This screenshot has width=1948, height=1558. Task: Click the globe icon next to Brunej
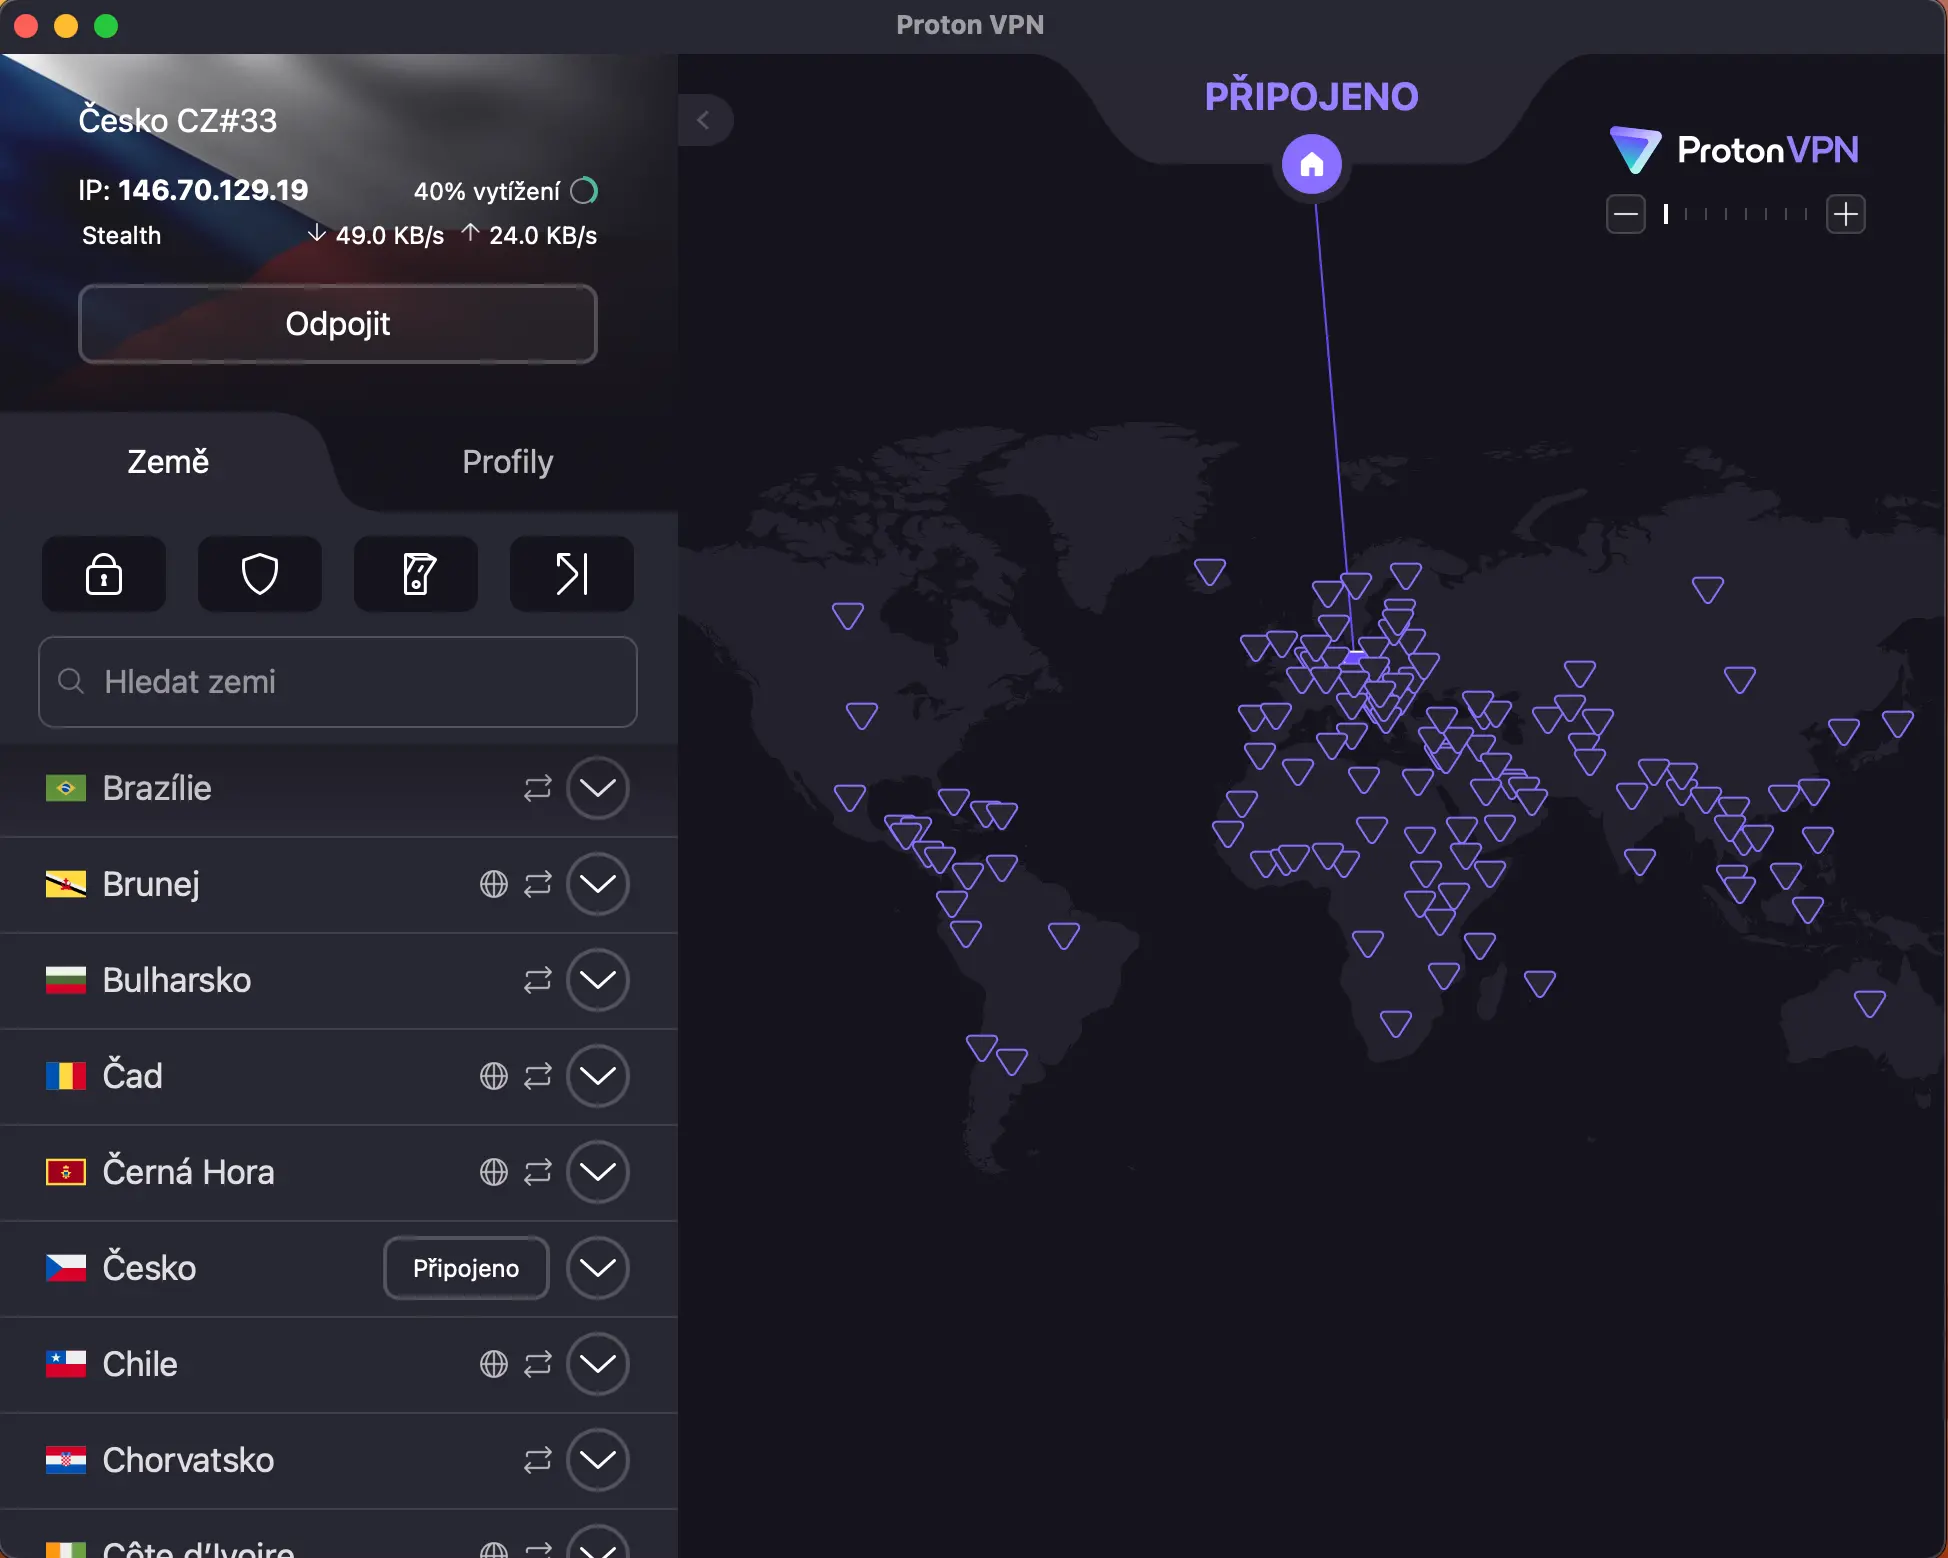click(x=493, y=884)
